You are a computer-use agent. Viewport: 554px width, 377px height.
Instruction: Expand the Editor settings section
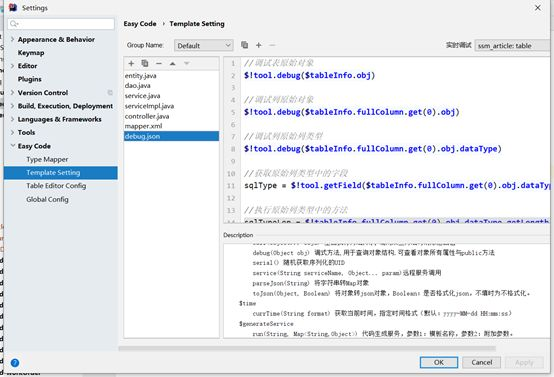pyautogui.click(x=12, y=66)
